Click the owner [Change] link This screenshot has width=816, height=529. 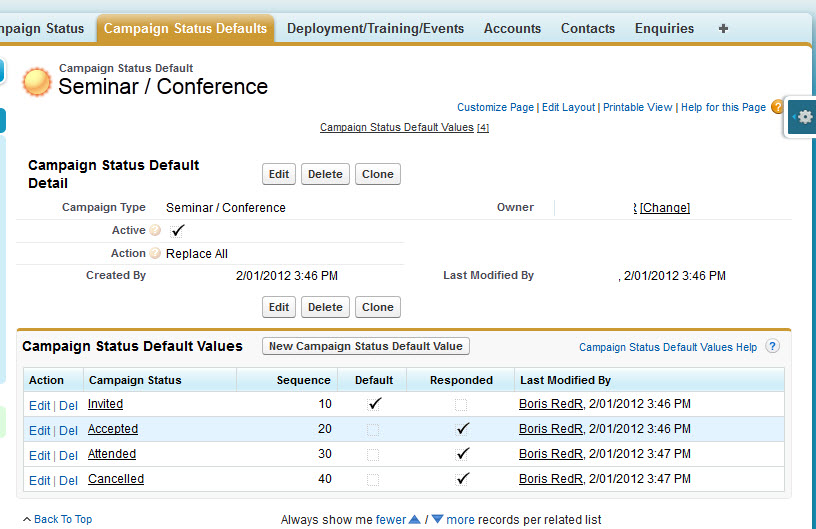point(665,208)
